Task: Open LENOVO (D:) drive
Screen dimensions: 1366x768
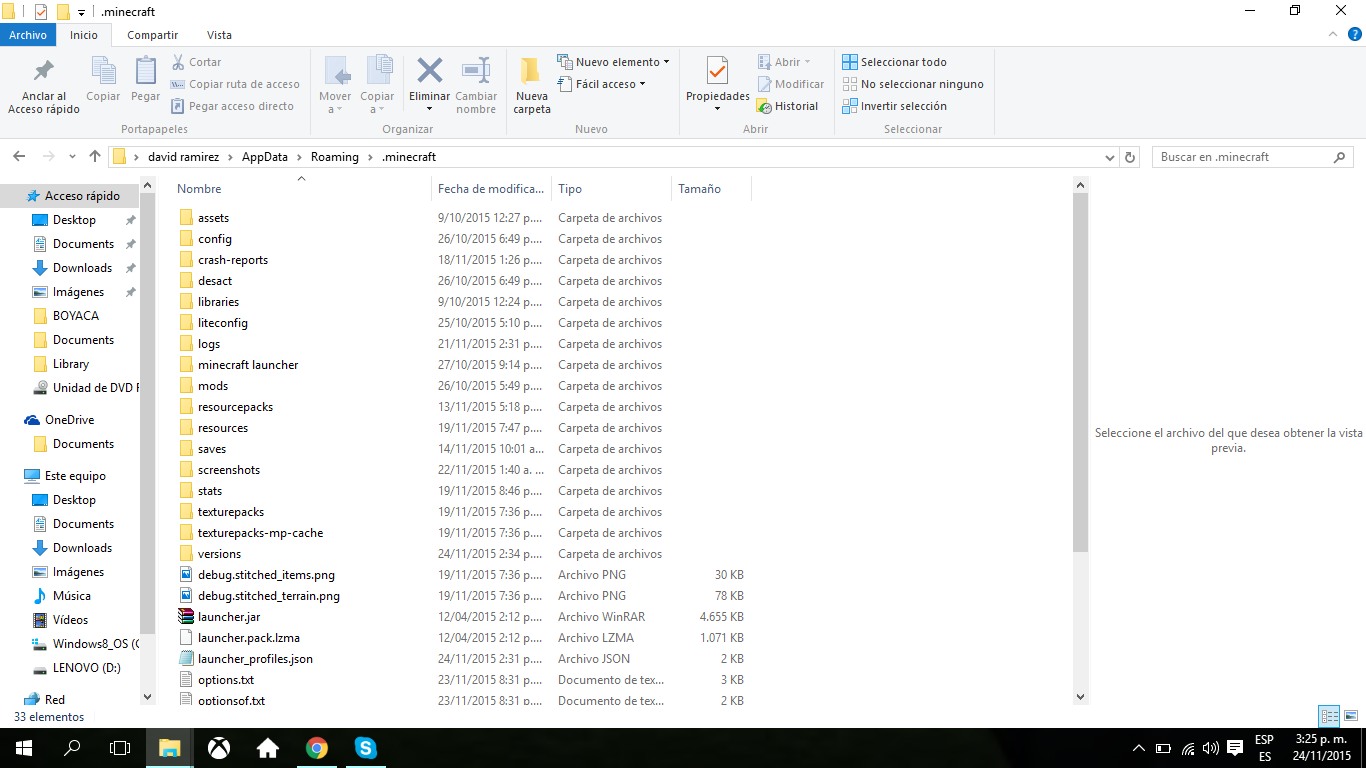Action: 86,668
